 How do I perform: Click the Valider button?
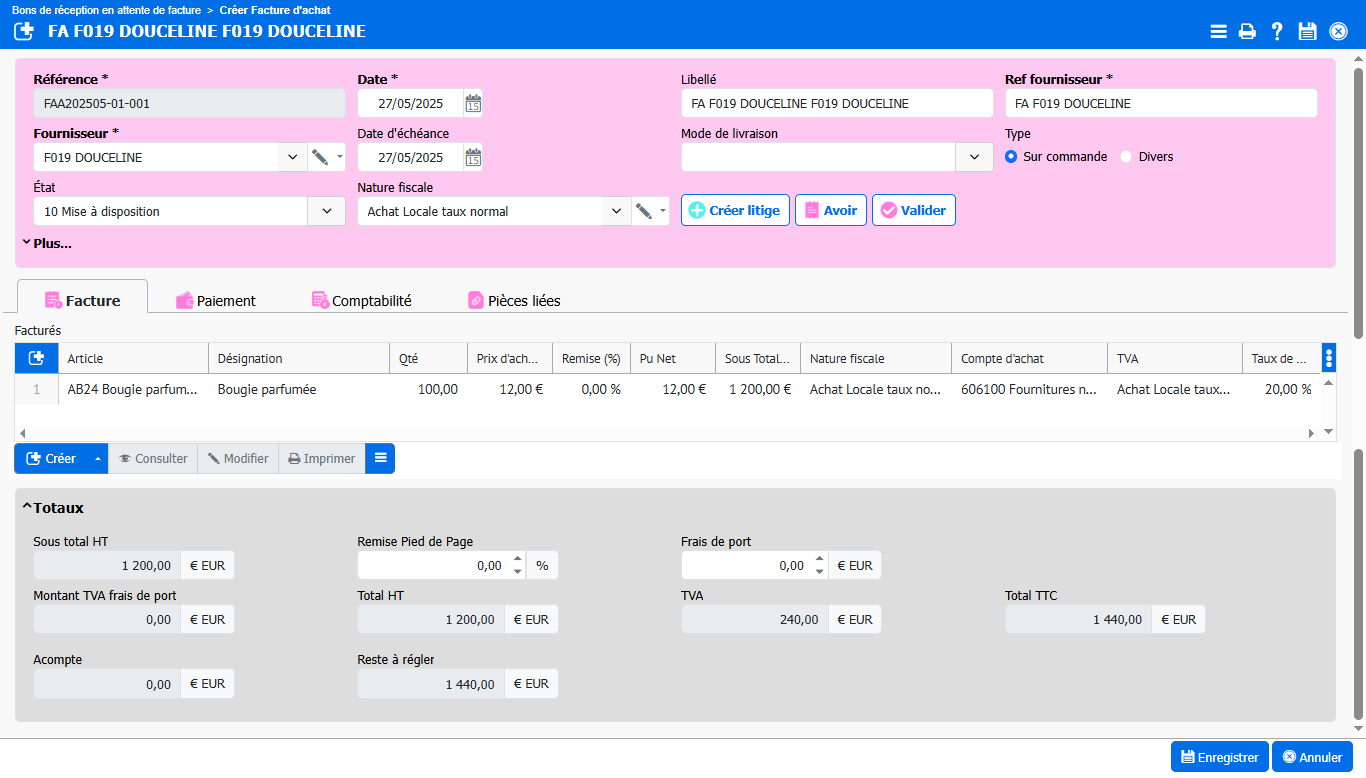[913, 211]
